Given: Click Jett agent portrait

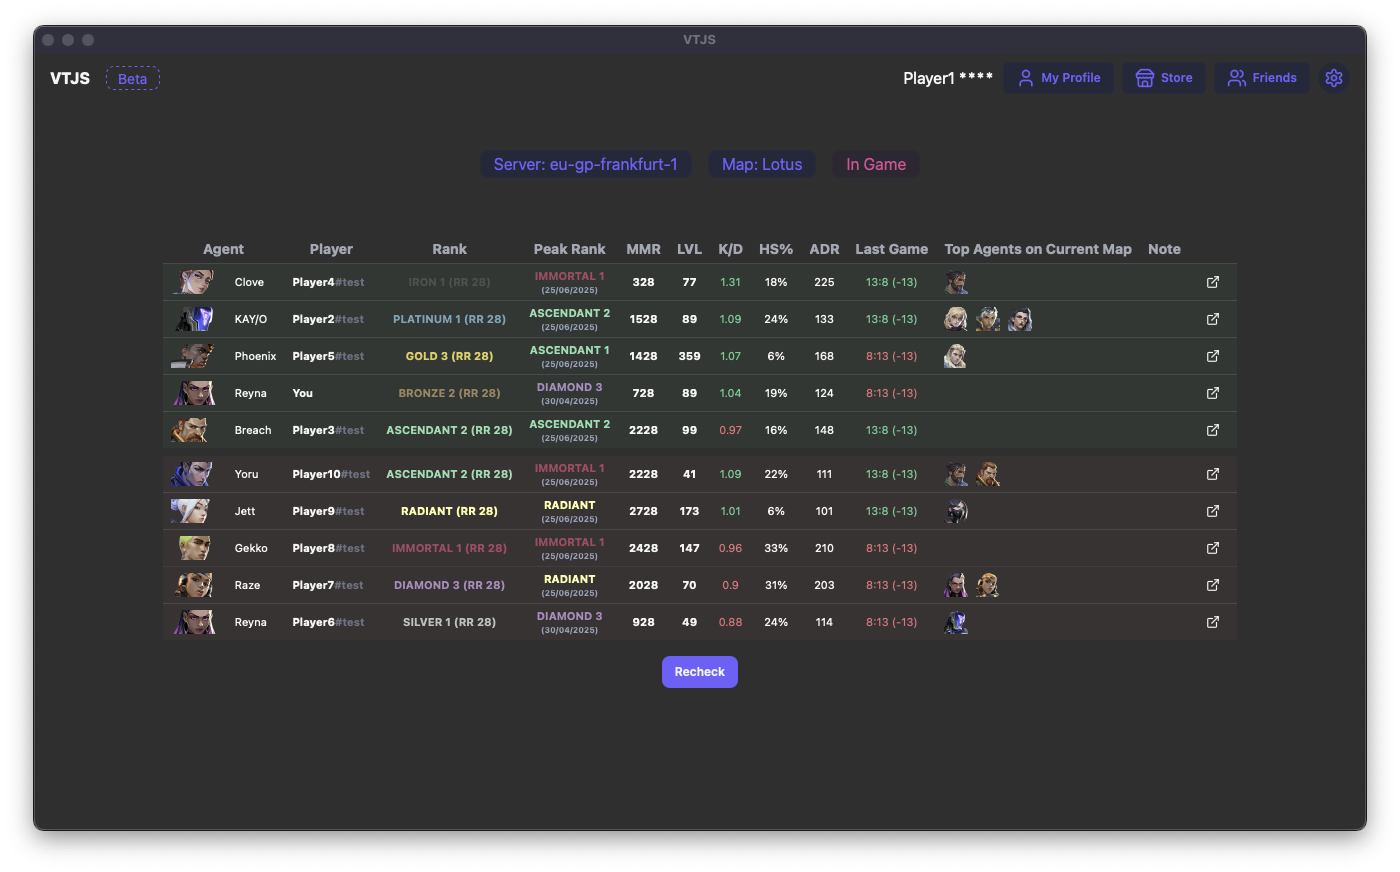Looking at the screenshot, I should pyautogui.click(x=191, y=511).
